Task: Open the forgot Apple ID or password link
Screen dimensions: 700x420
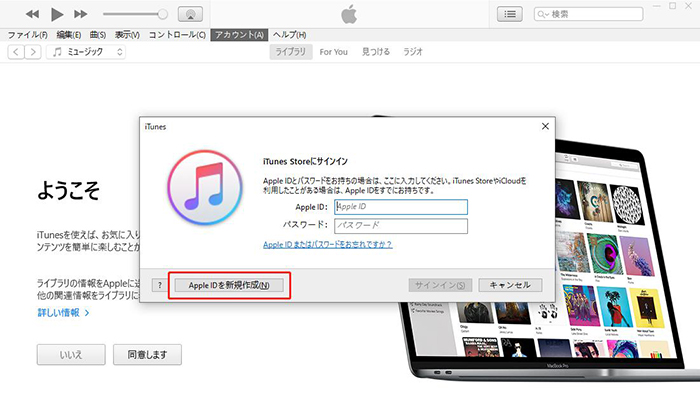Action: click(x=328, y=245)
